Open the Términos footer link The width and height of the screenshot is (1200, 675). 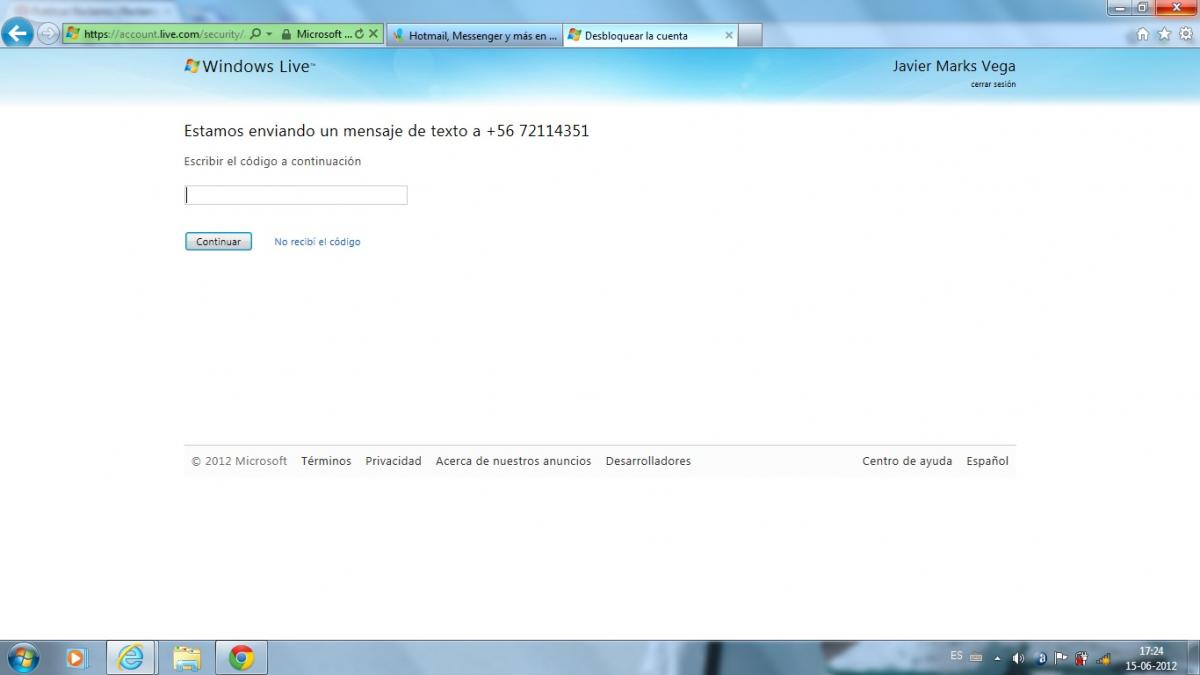coord(326,461)
